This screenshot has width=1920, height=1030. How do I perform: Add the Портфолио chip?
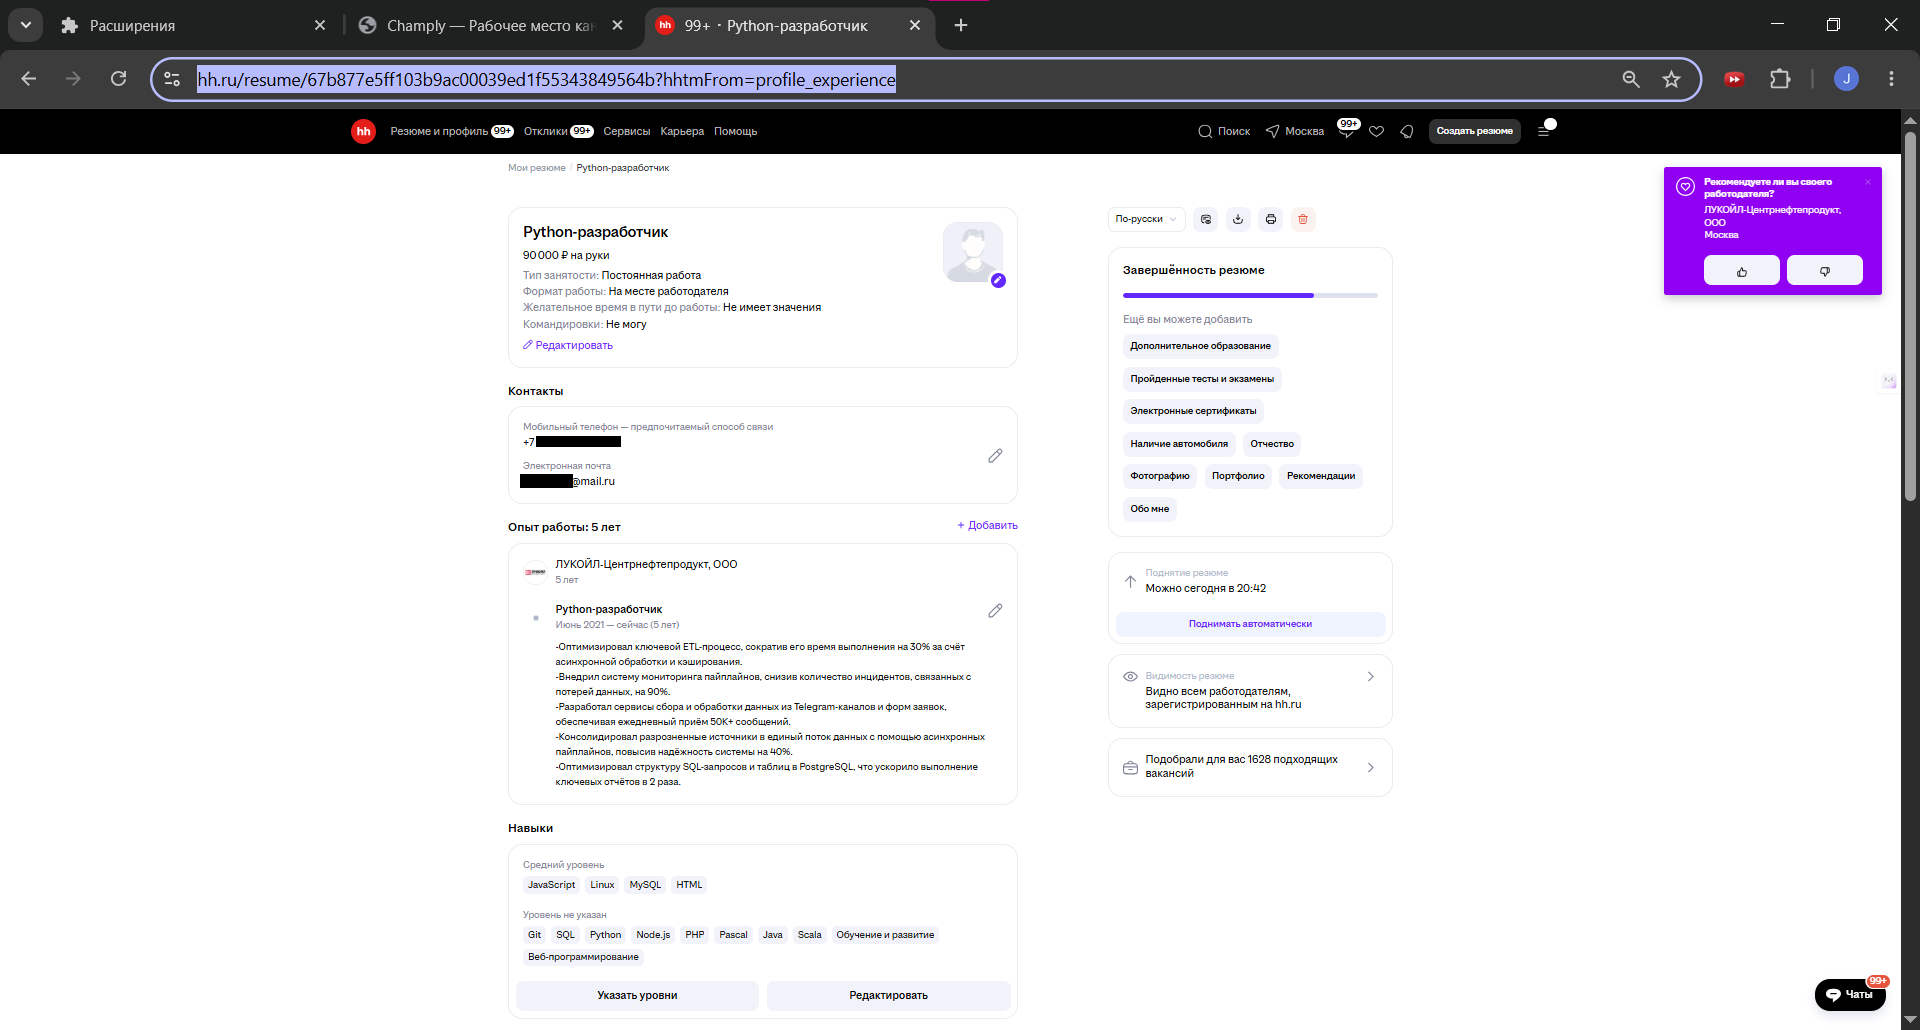click(1238, 476)
